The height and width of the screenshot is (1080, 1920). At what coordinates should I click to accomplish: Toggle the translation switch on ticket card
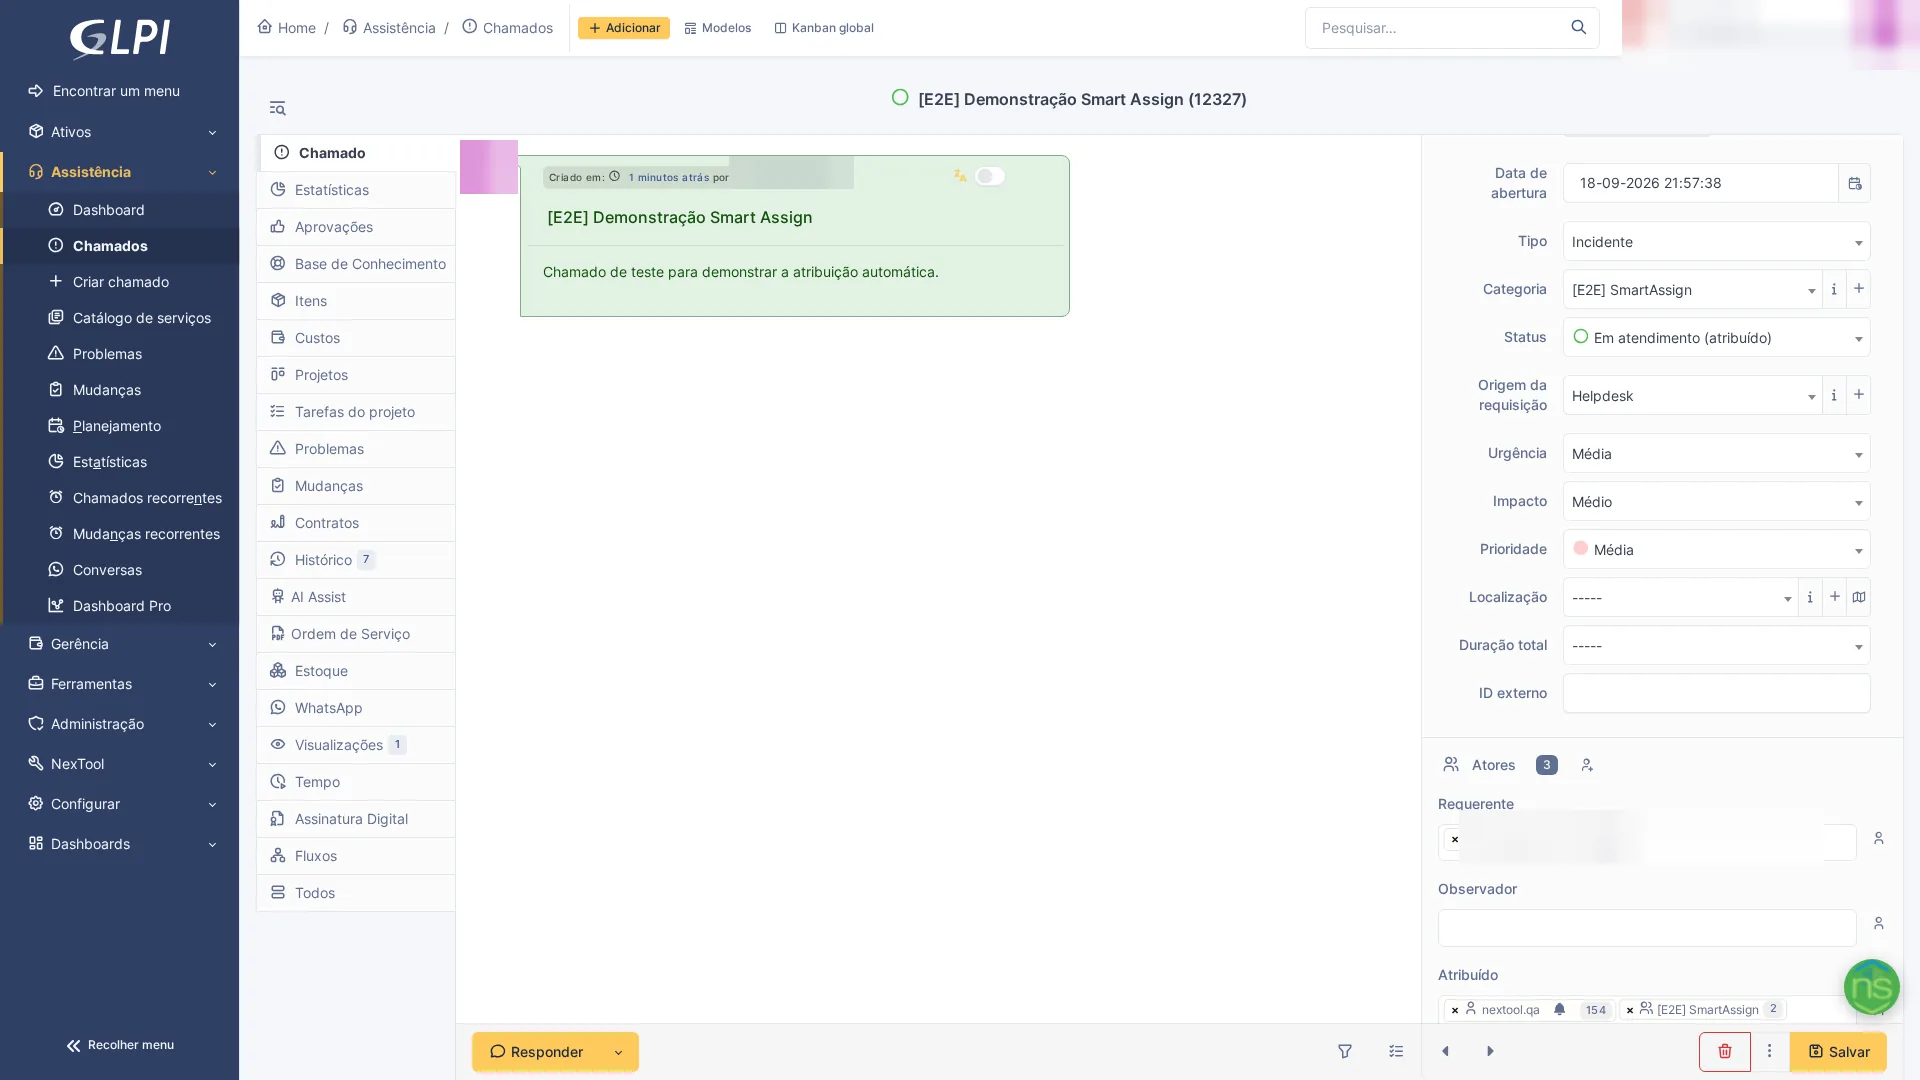click(990, 176)
